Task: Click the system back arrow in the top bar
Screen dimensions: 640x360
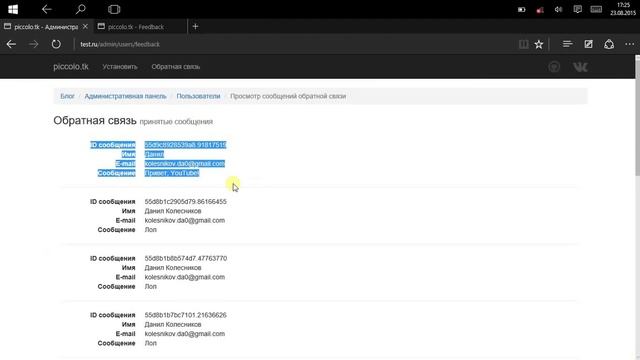Action: (47, 9)
